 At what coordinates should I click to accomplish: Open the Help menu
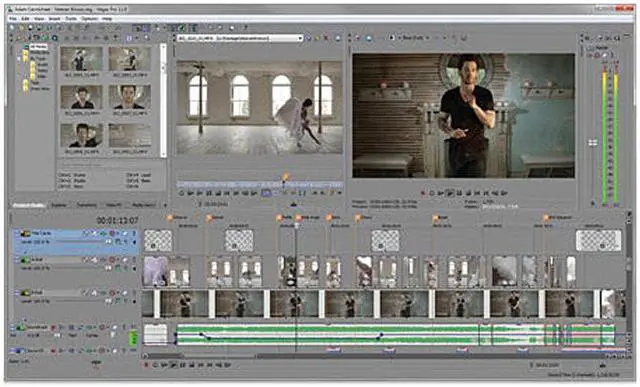[x=107, y=19]
